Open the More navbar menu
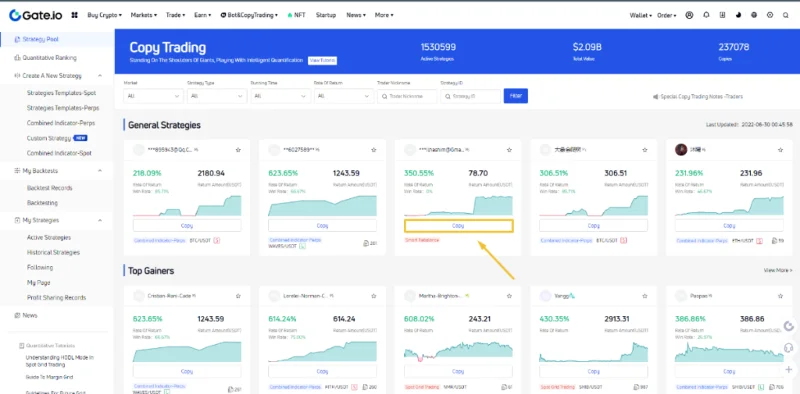Image resolution: width=800 pixels, height=394 pixels. point(384,15)
